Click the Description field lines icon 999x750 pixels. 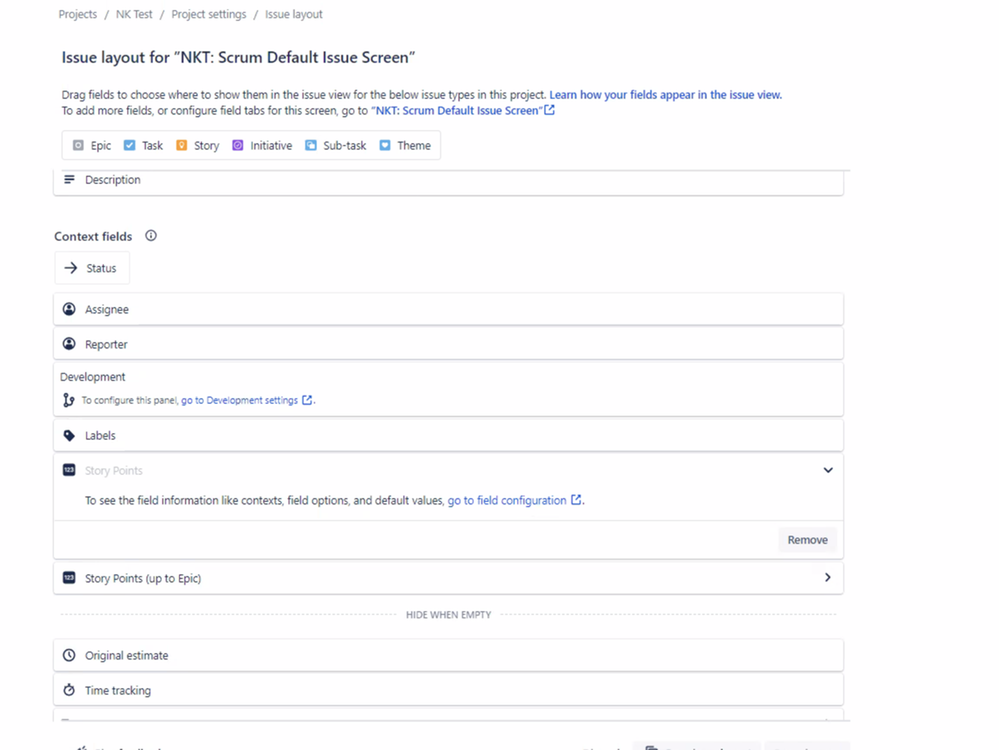[x=69, y=180]
